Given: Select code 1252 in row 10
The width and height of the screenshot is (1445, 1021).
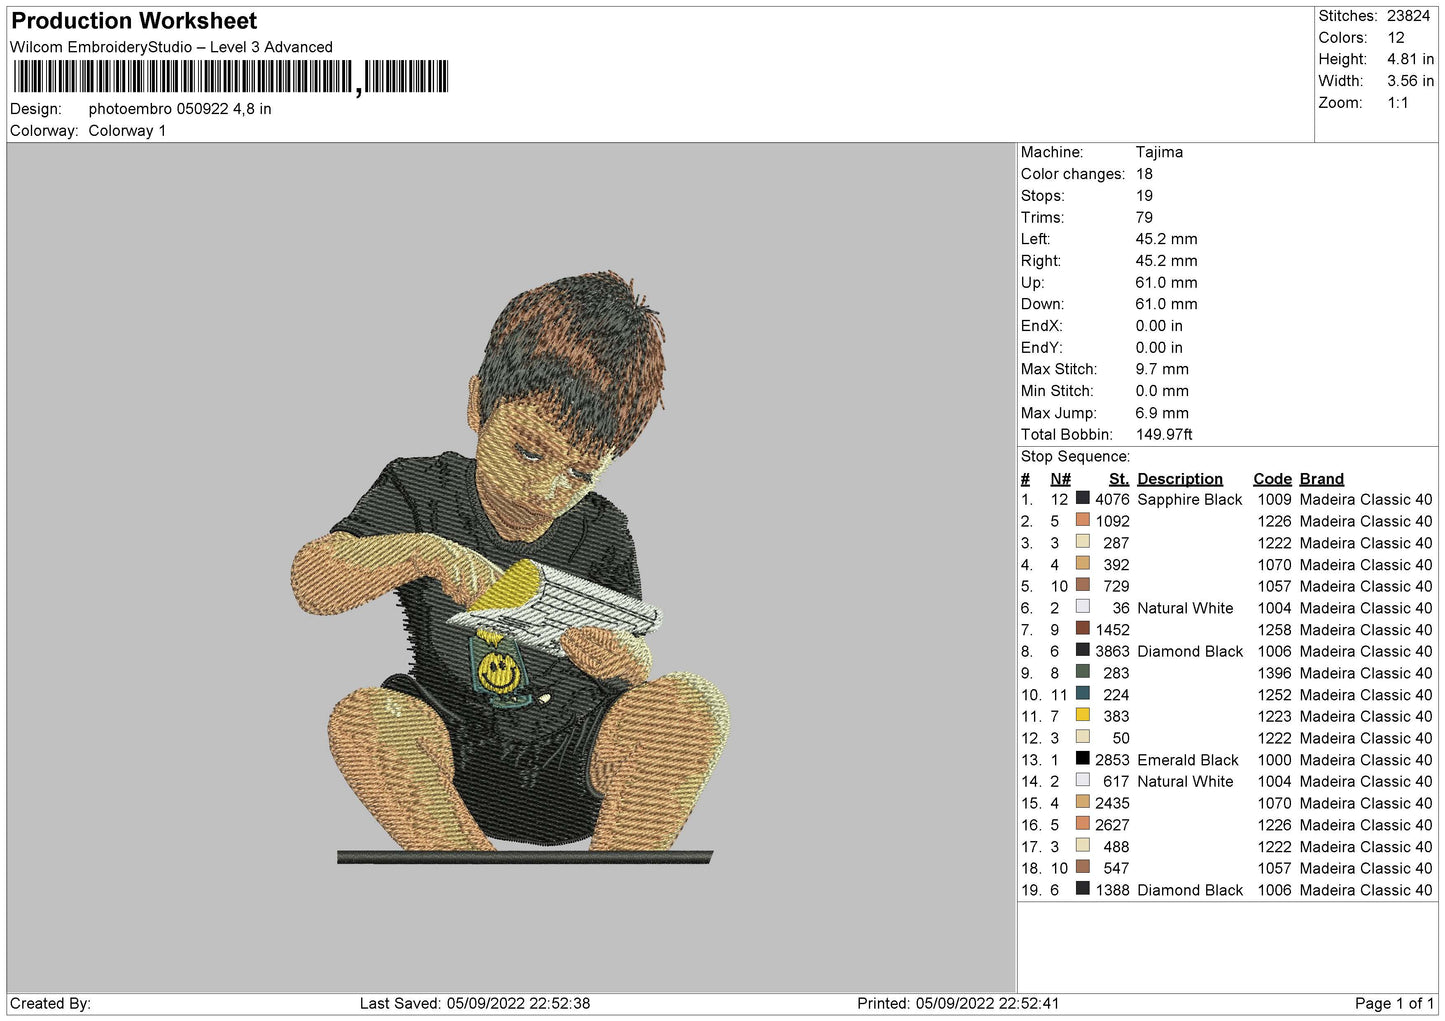Looking at the screenshot, I should point(1275,695).
